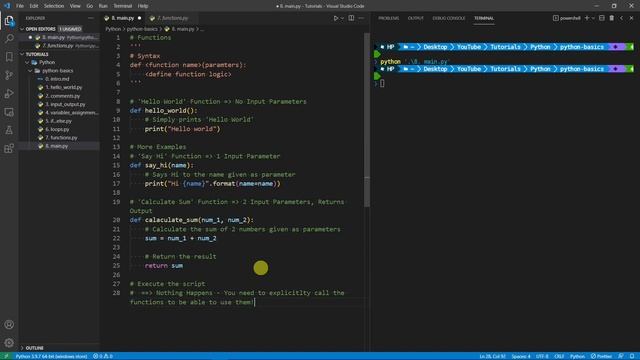Click the editor vertical scrollbar thumb
This screenshot has height=360, width=640.
[x=367, y=121]
